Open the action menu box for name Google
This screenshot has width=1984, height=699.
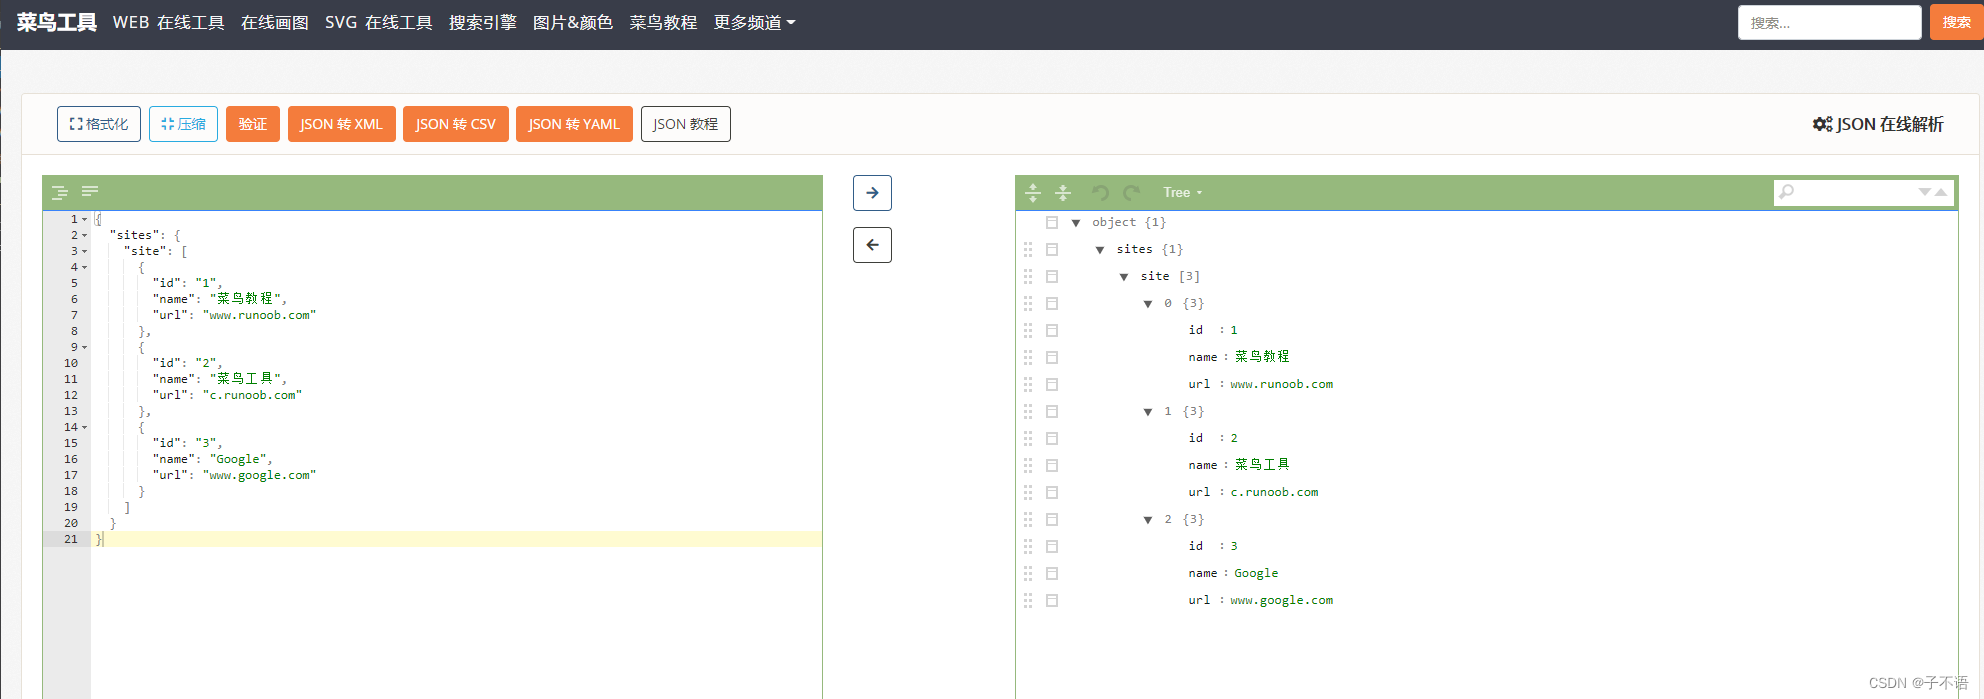[x=1052, y=573]
